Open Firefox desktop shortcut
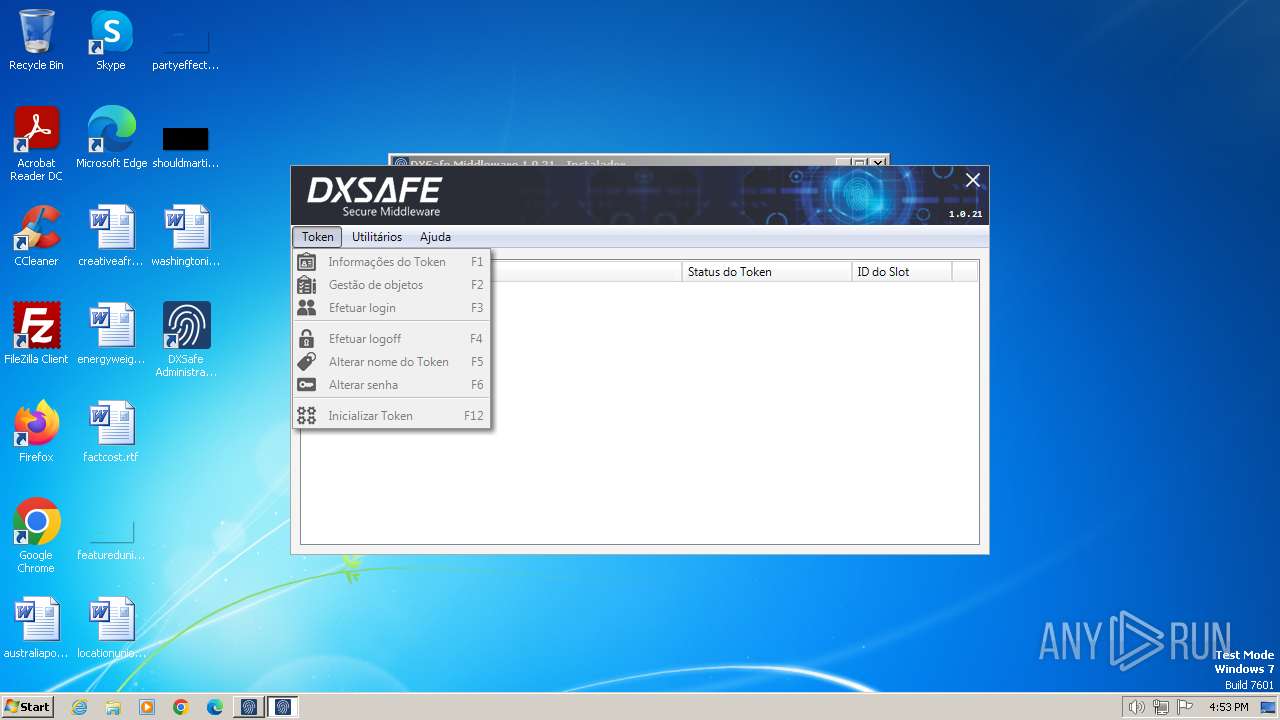The width and height of the screenshot is (1280, 720). point(36,432)
